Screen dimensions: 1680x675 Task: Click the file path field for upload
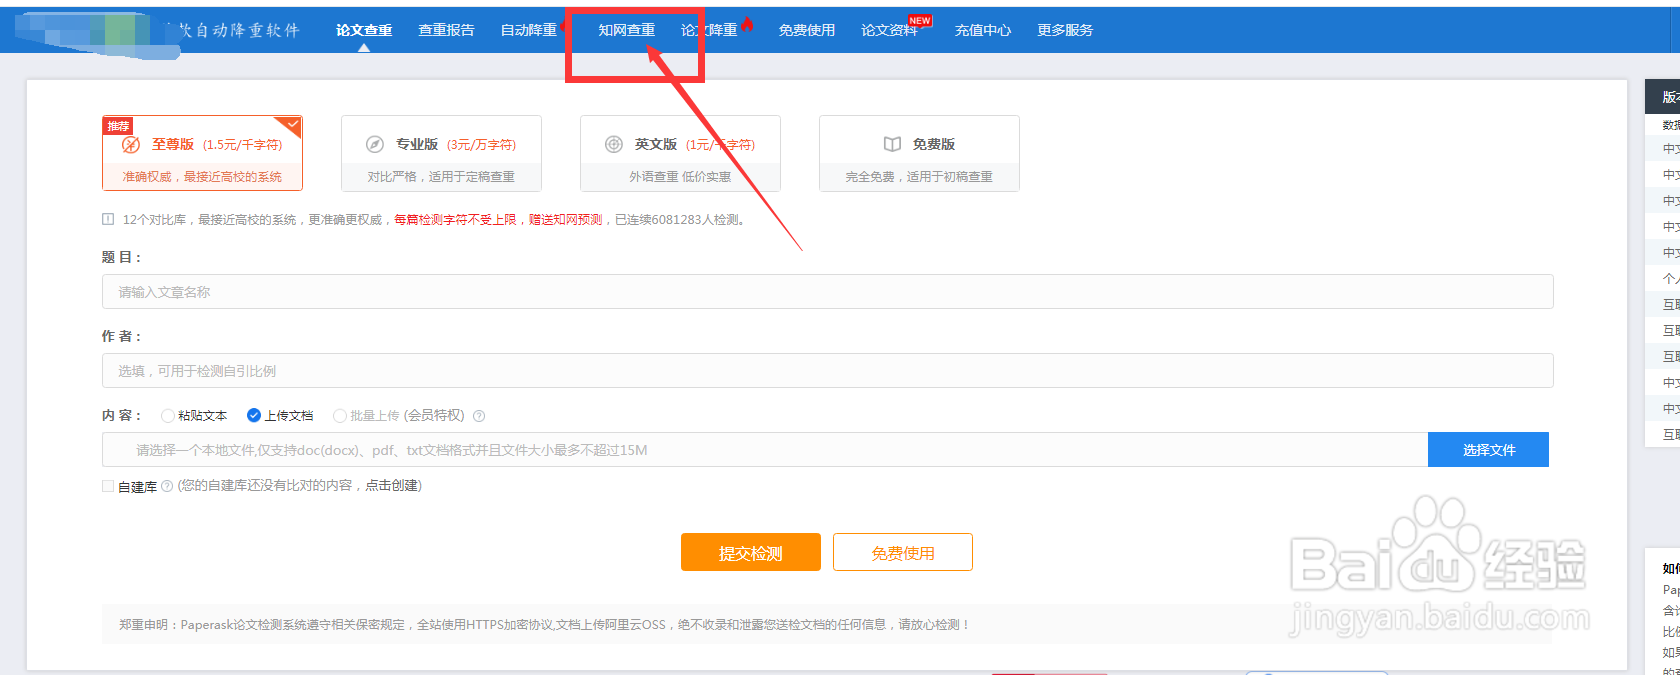(x=764, y=450)
